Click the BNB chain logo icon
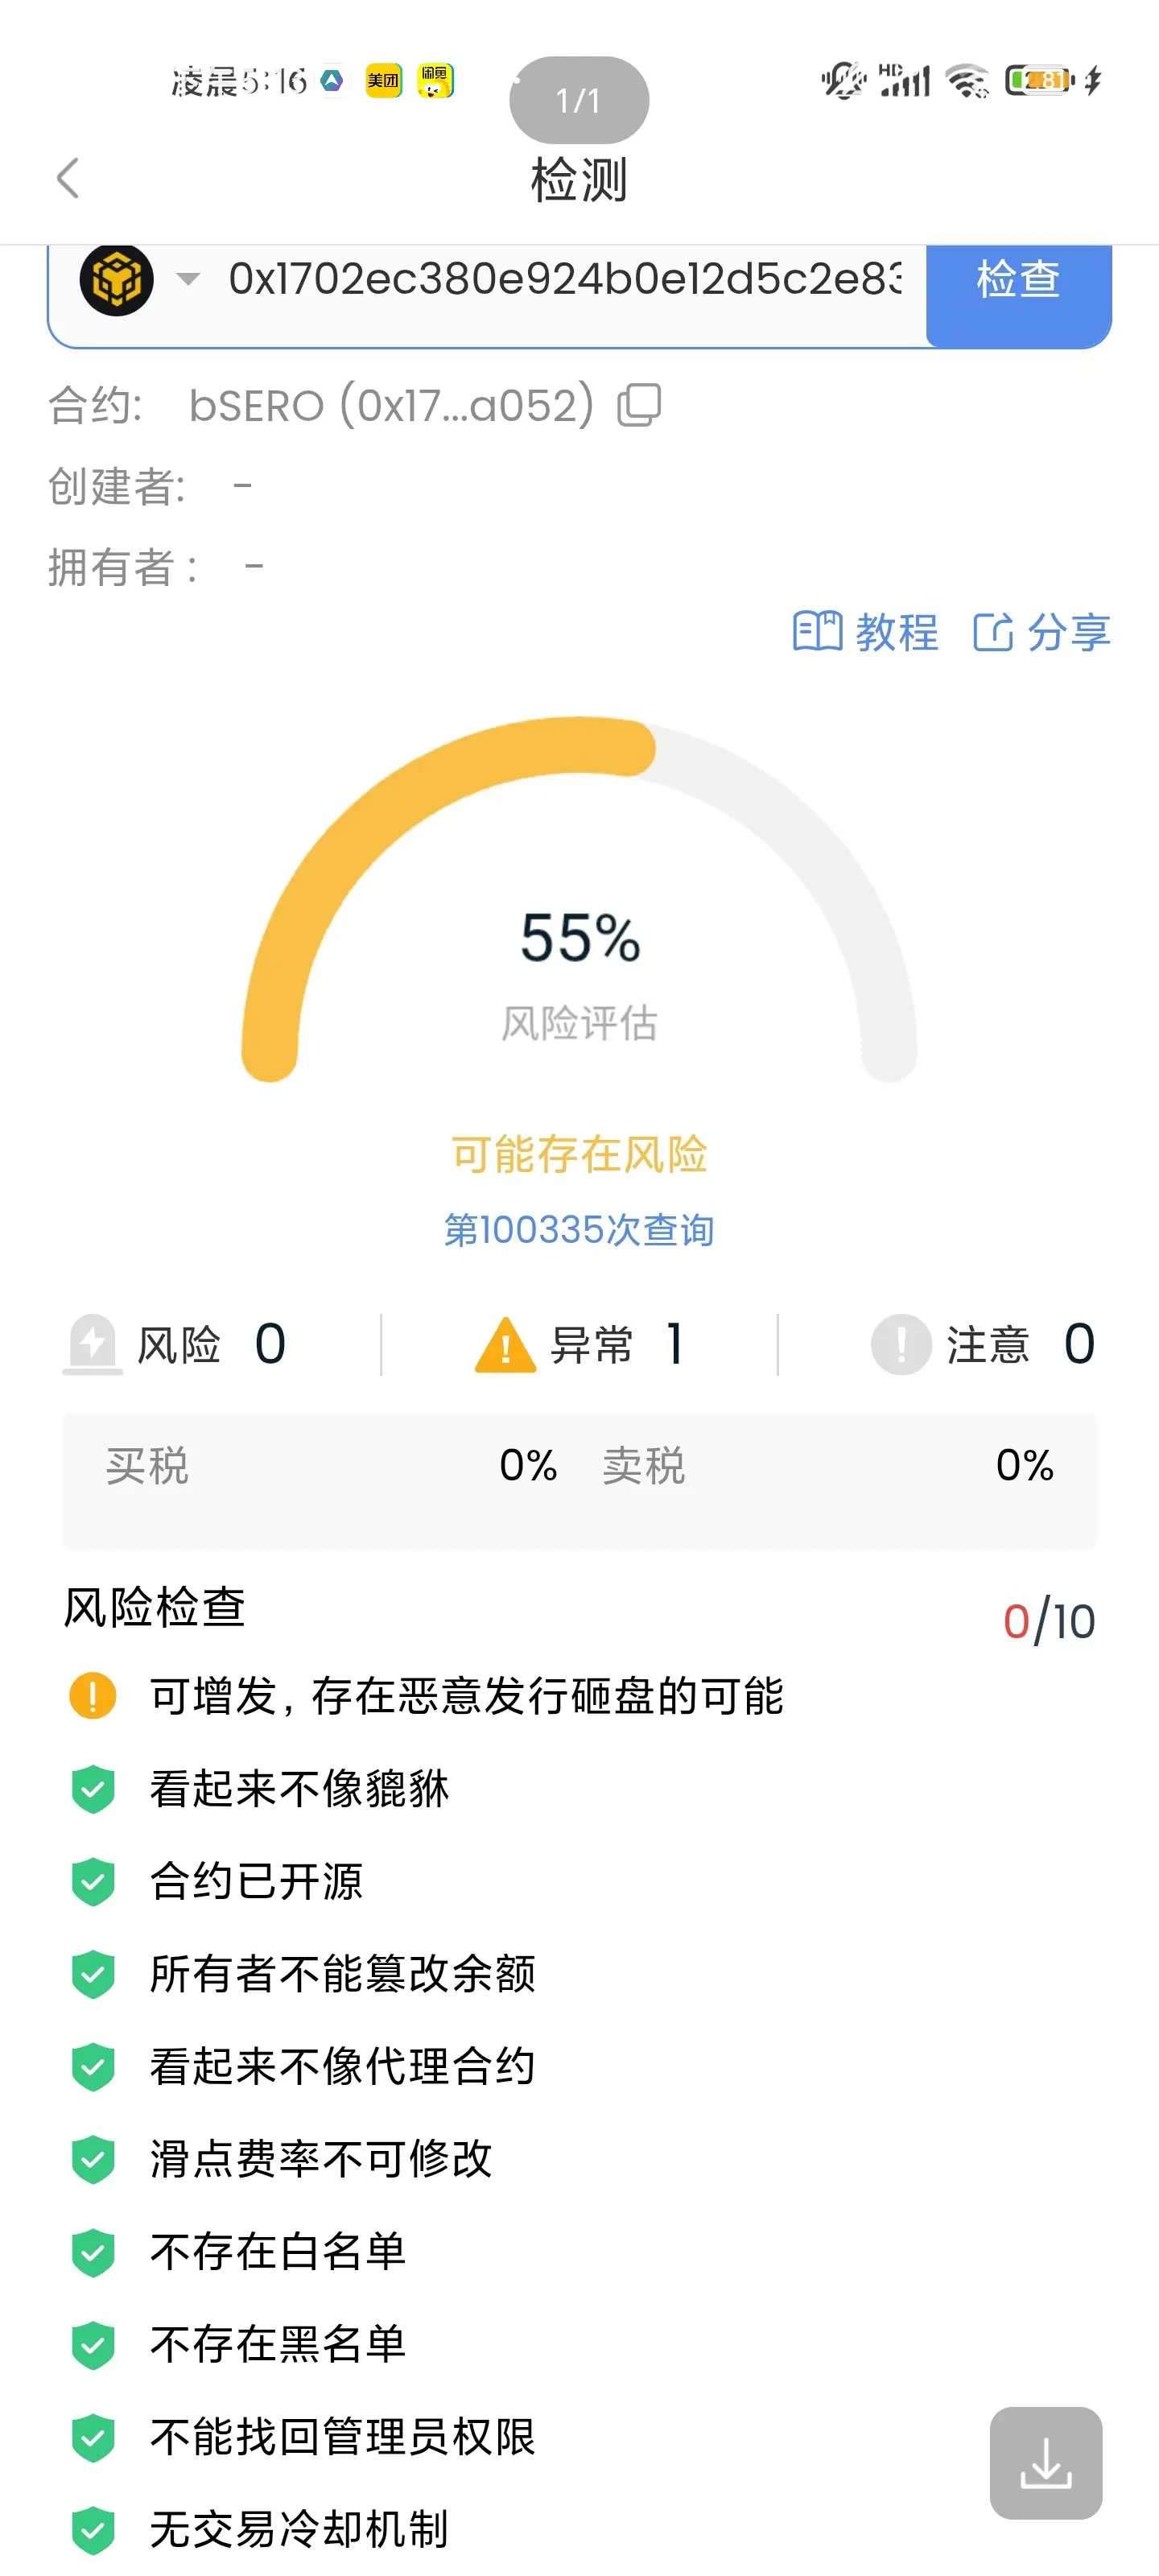 tap(116, 280)
